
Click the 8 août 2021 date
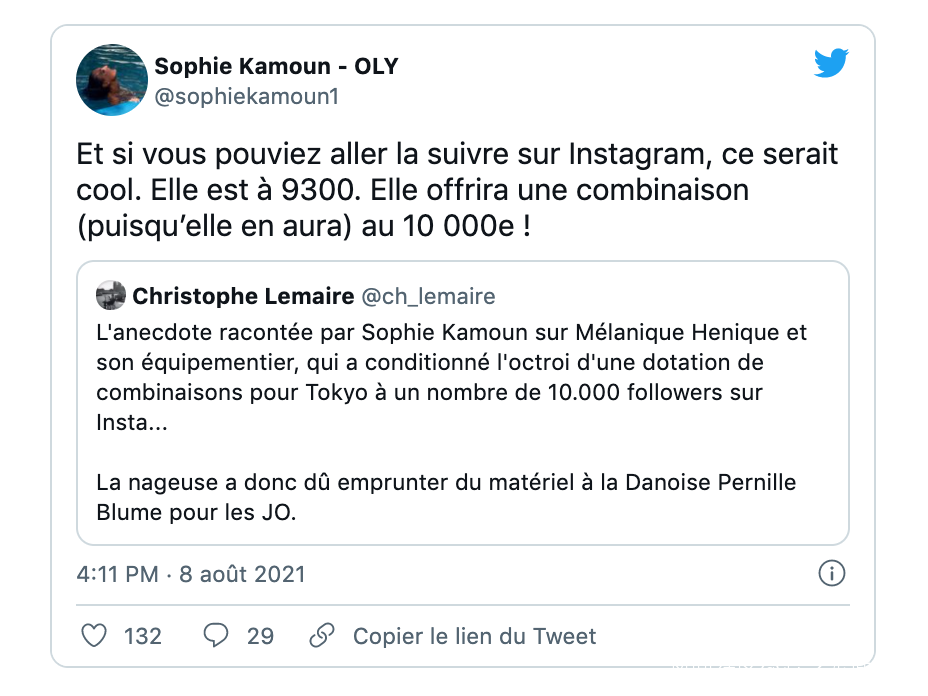pos(242,574)
